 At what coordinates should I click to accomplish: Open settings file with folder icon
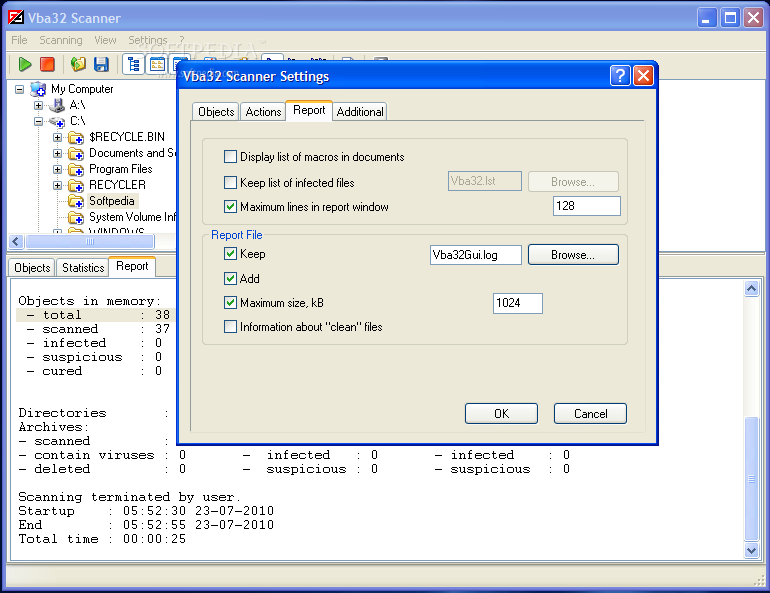(78, 64)
